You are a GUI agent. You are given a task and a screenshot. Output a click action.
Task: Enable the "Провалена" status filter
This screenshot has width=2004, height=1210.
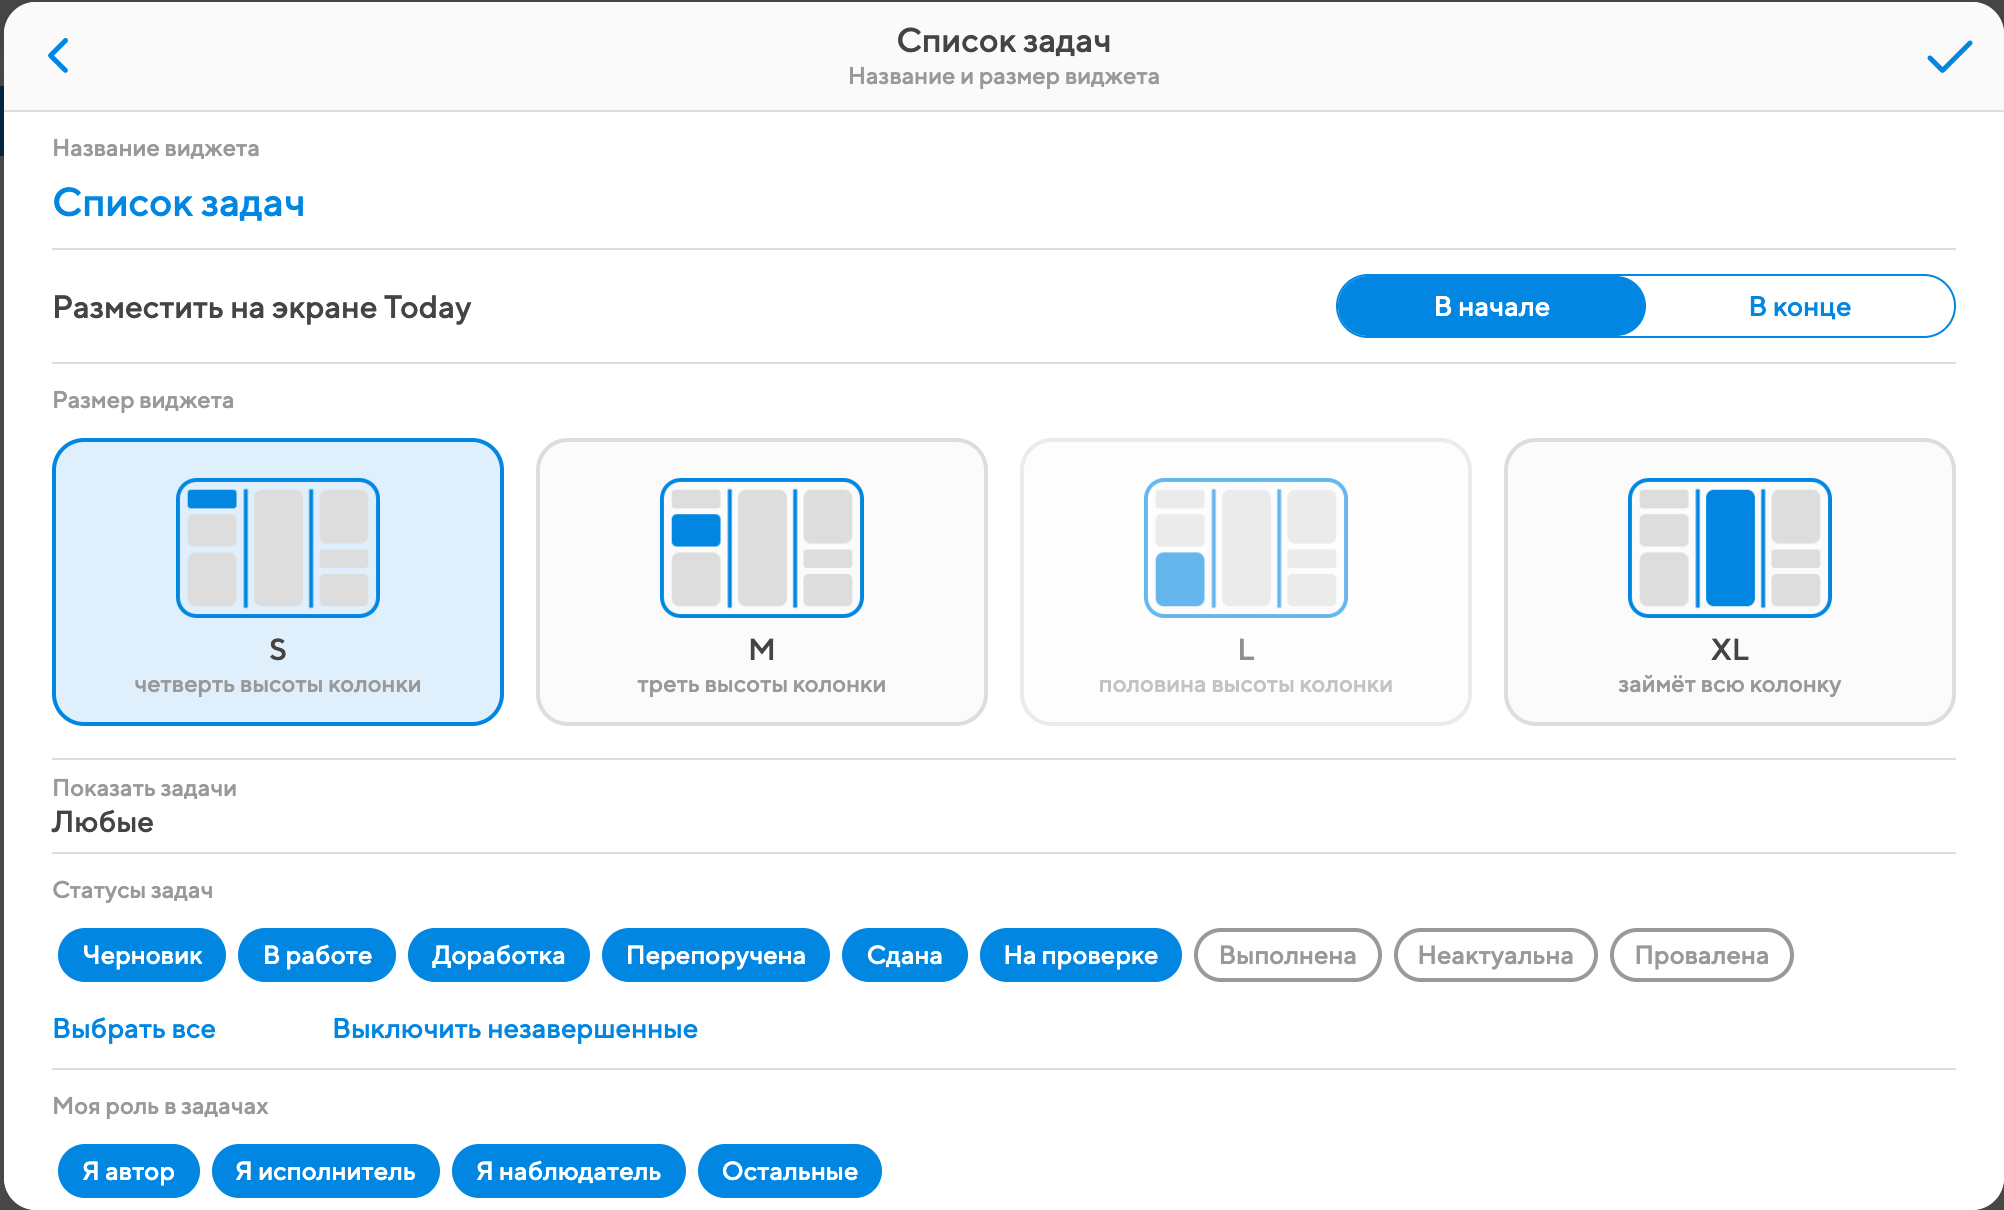click(x=1700, y=955)
